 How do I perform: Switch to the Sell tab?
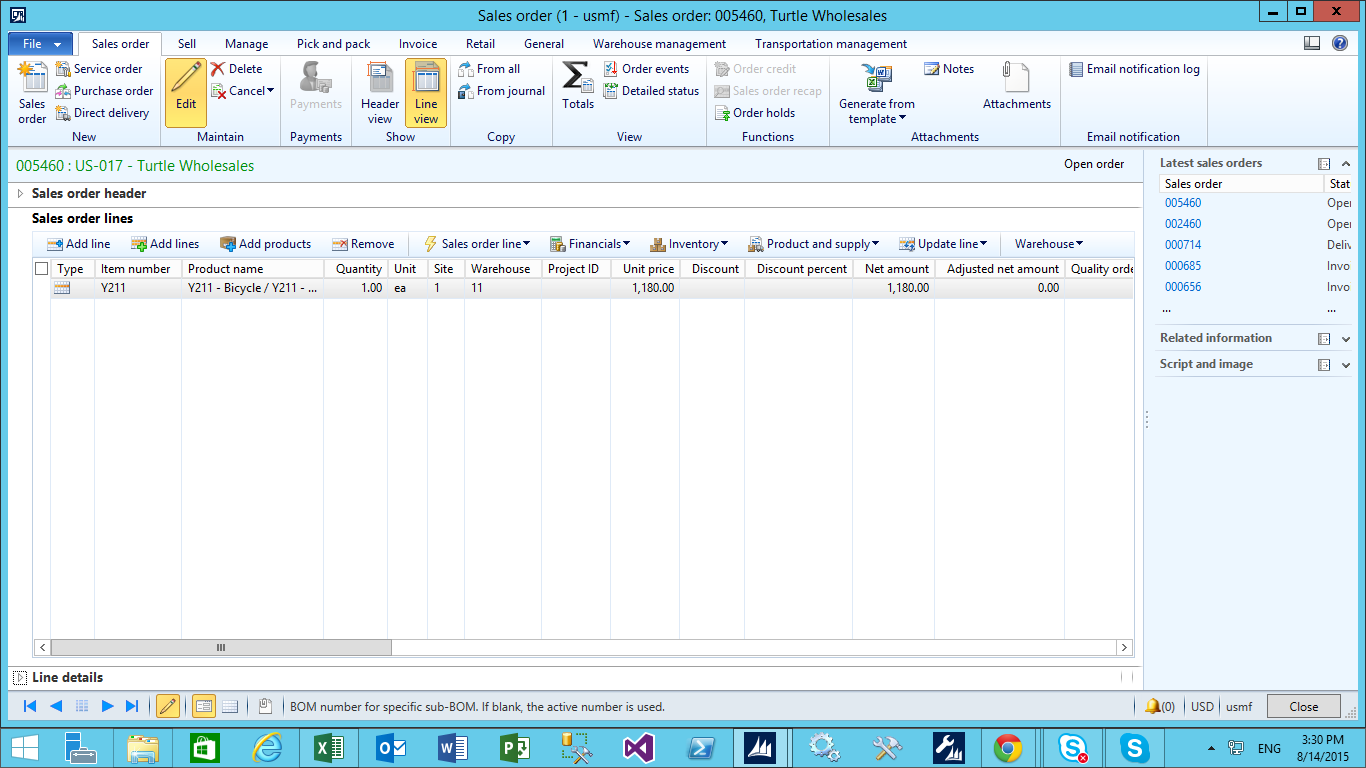[x=187, y=44]
